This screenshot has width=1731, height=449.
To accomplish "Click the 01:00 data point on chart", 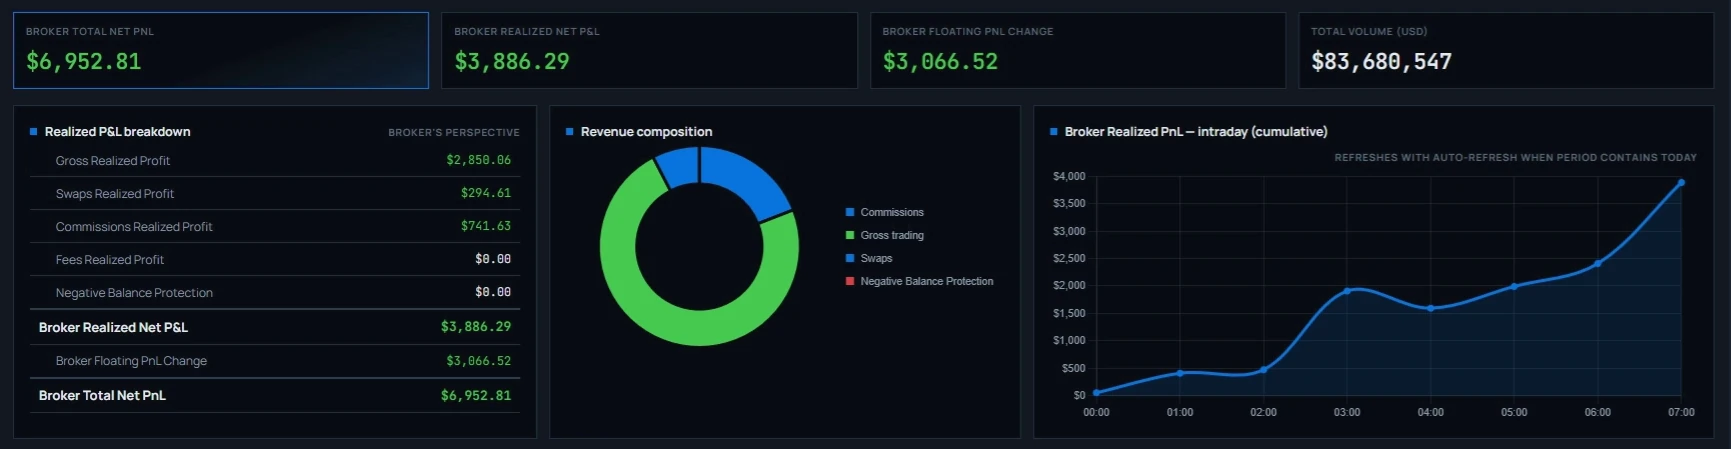I will pos(1180,373).
